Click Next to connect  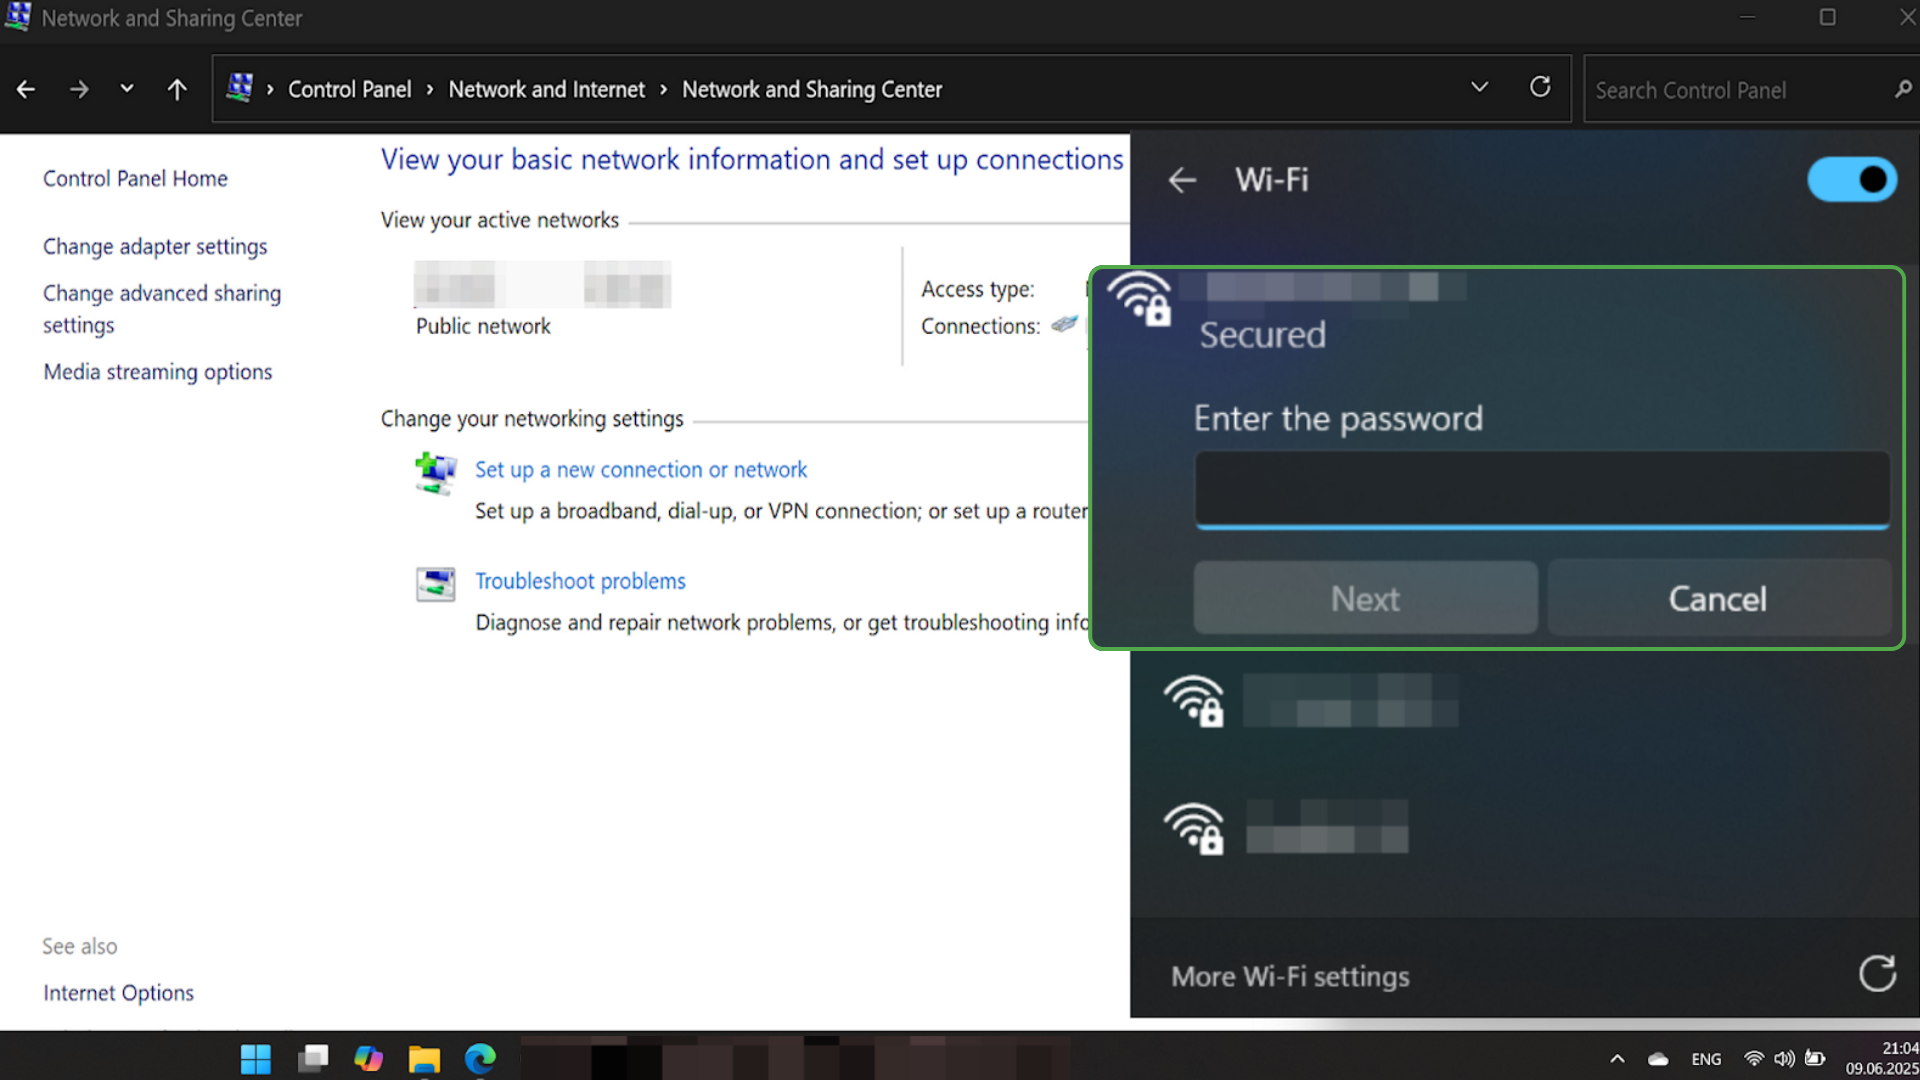click(x=1365, y=598)
